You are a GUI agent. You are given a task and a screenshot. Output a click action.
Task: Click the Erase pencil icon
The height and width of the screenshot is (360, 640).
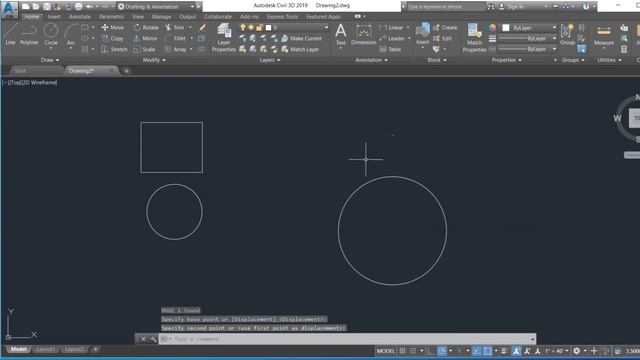pos(202,27)
